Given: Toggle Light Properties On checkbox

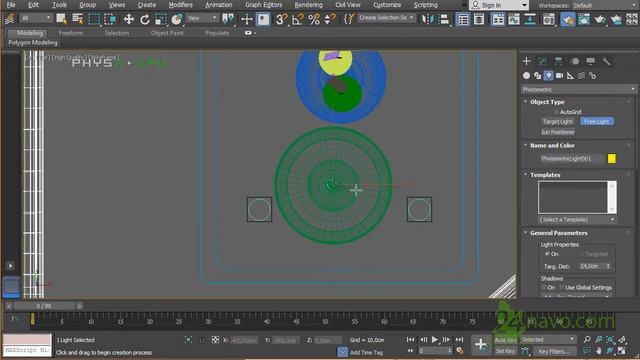Looking at the screenshot, I should (547, 254).
